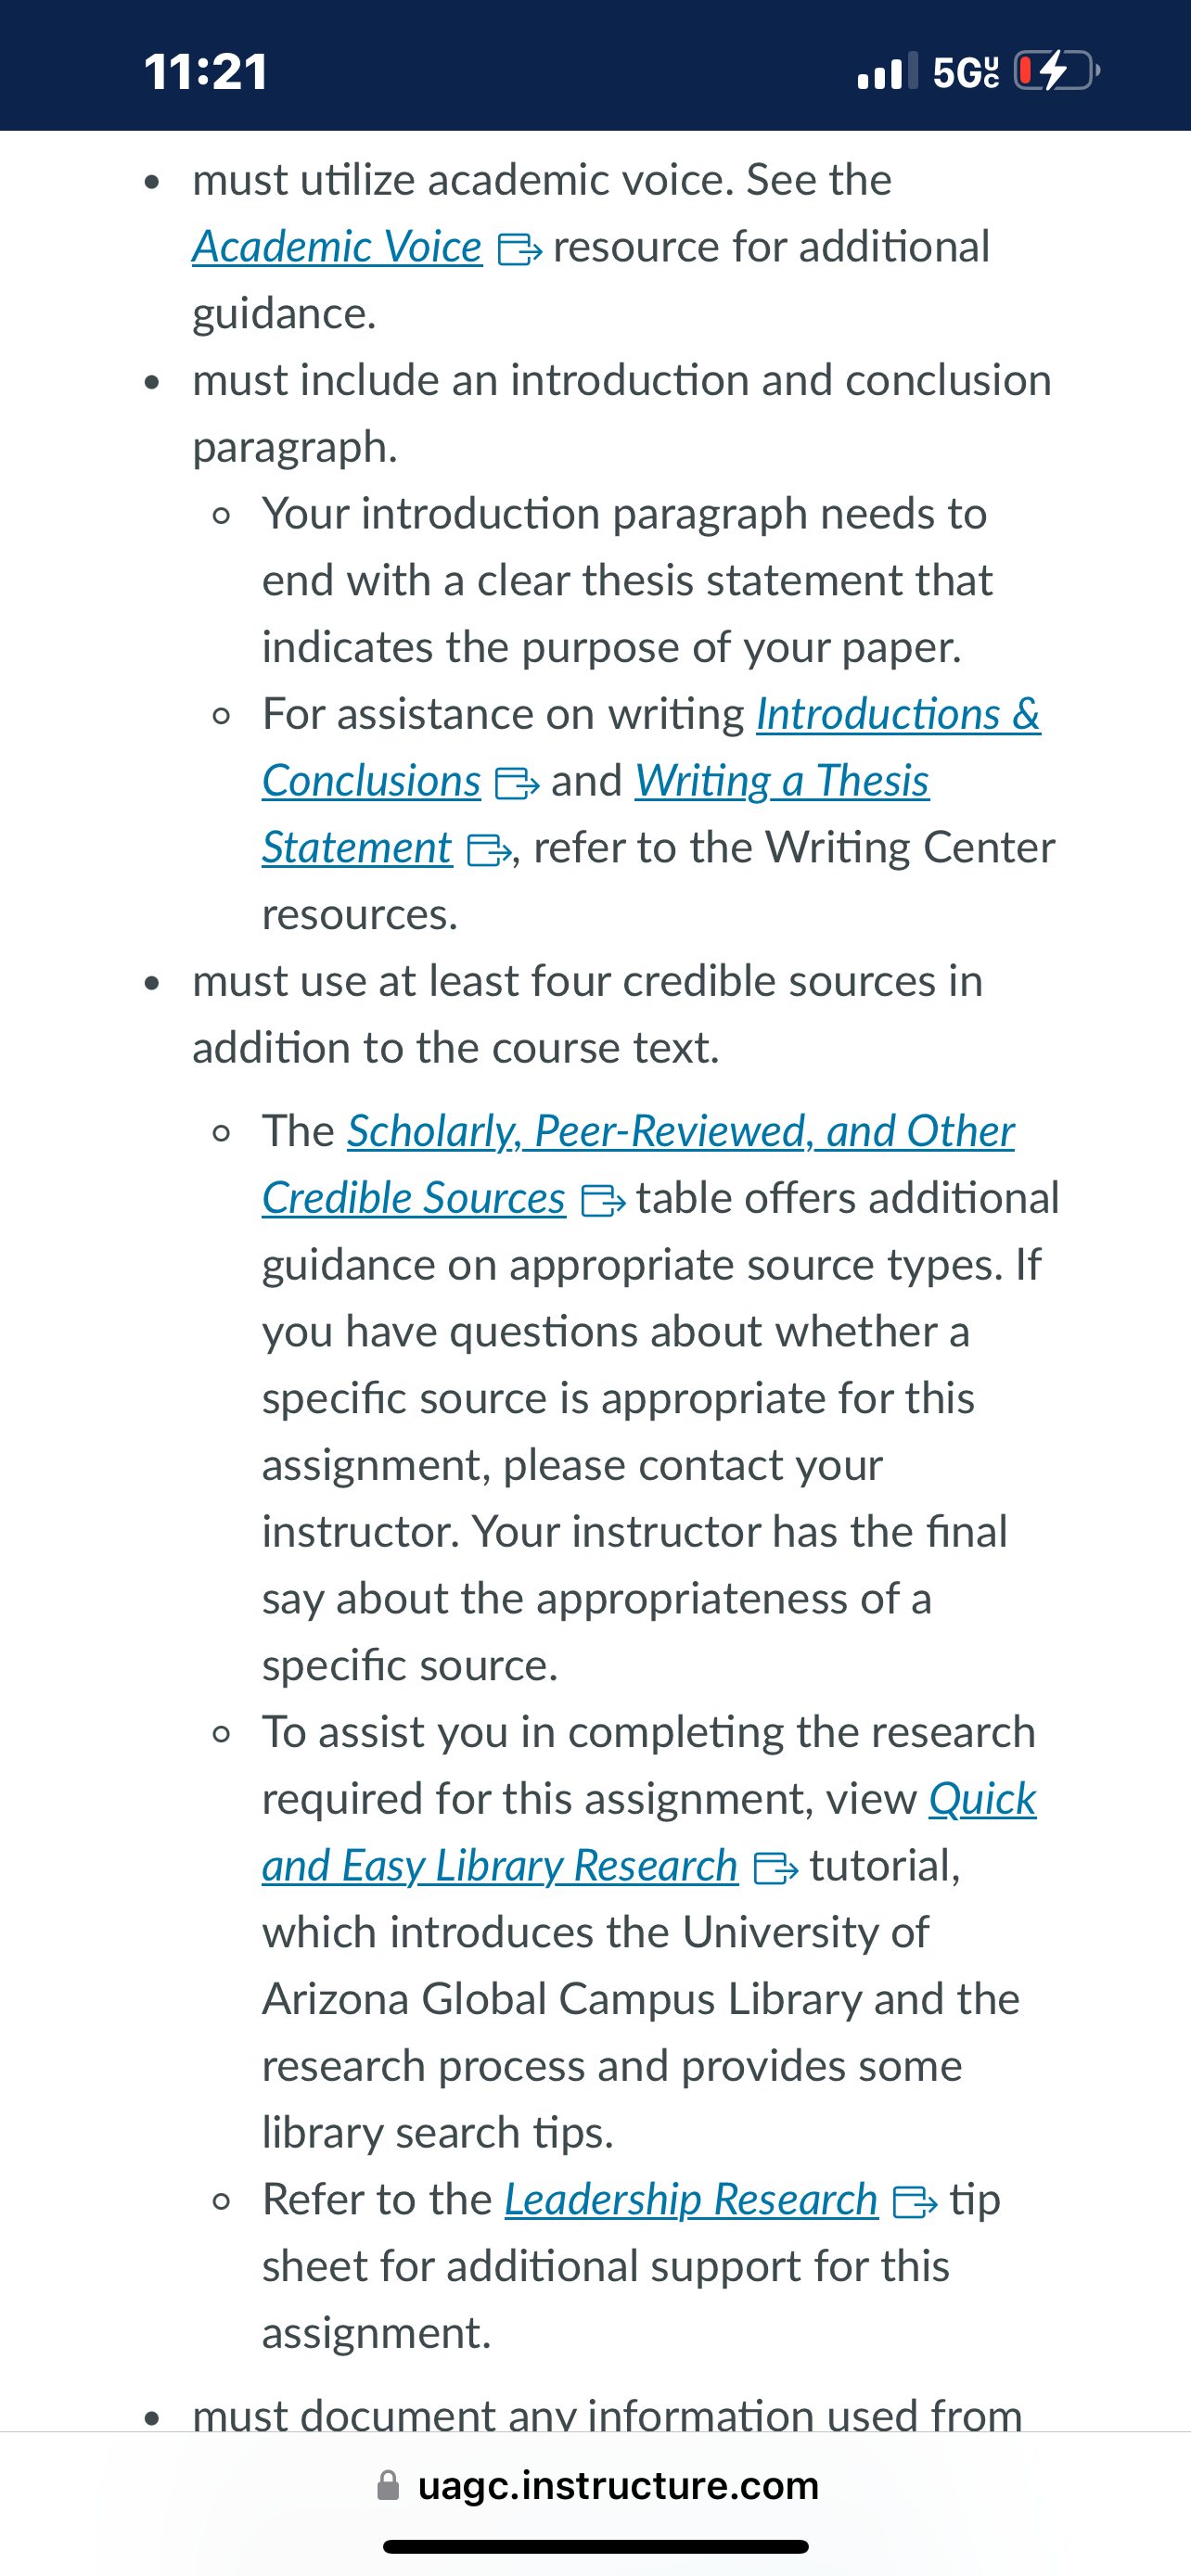Tap external link icon after Leadership Research

[x=914, y=2202]
